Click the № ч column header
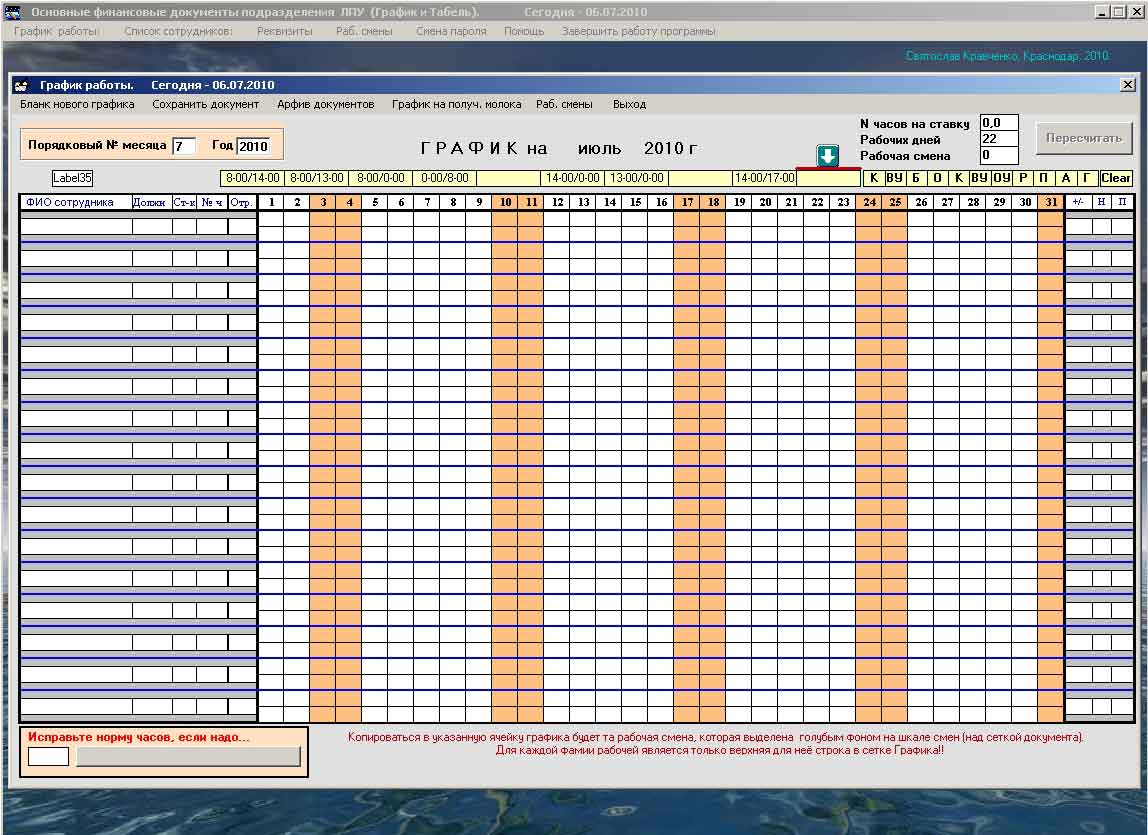The height and width of the screenshot is (835, 1148). (212, 202)
